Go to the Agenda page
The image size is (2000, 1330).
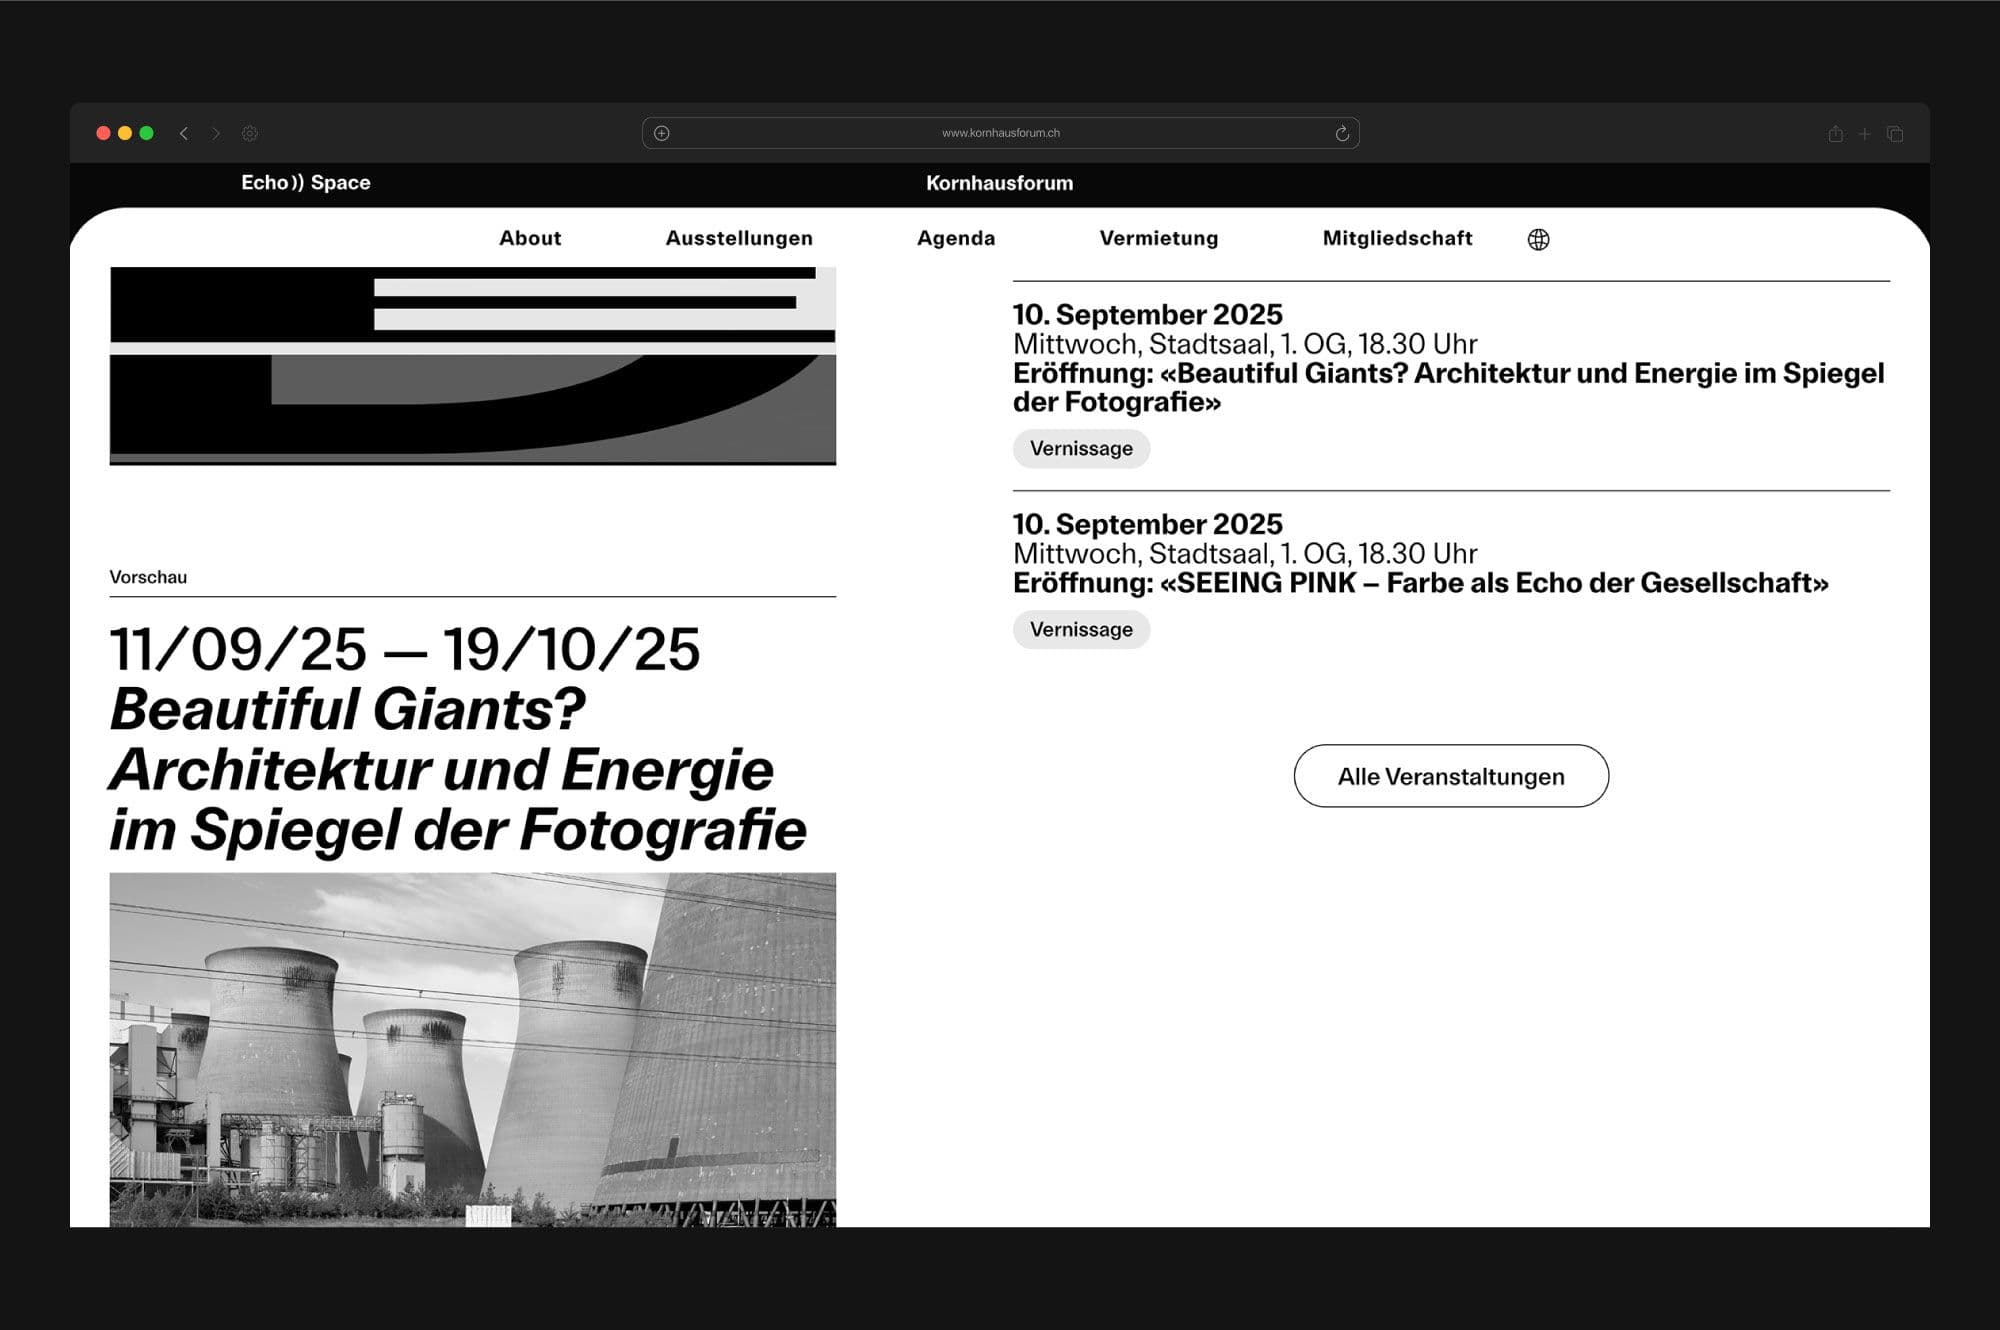(x=956, y=238)
